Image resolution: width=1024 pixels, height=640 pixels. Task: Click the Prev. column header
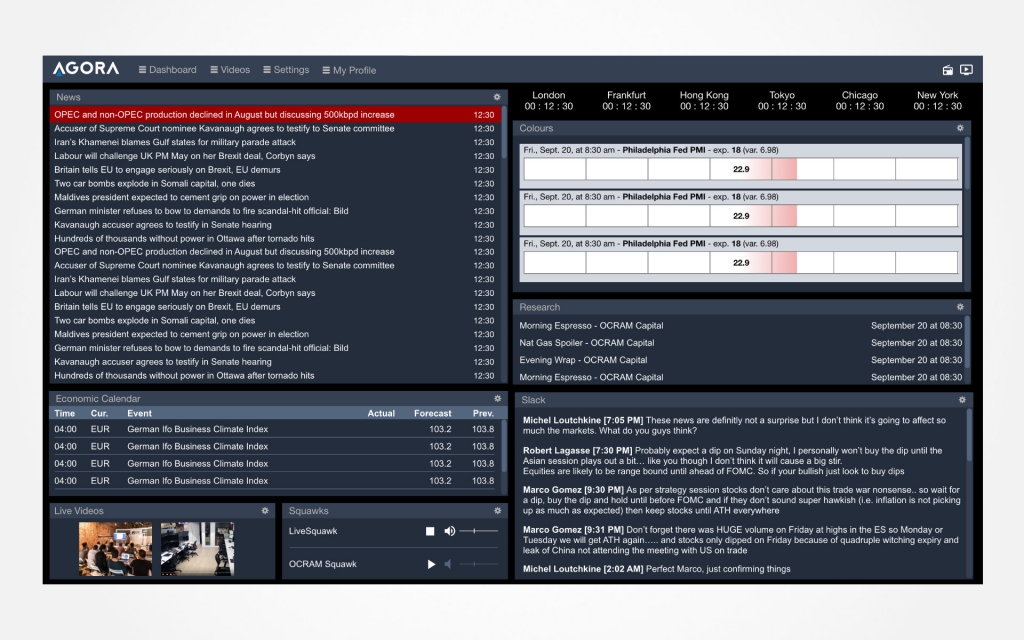coord(483,413)
